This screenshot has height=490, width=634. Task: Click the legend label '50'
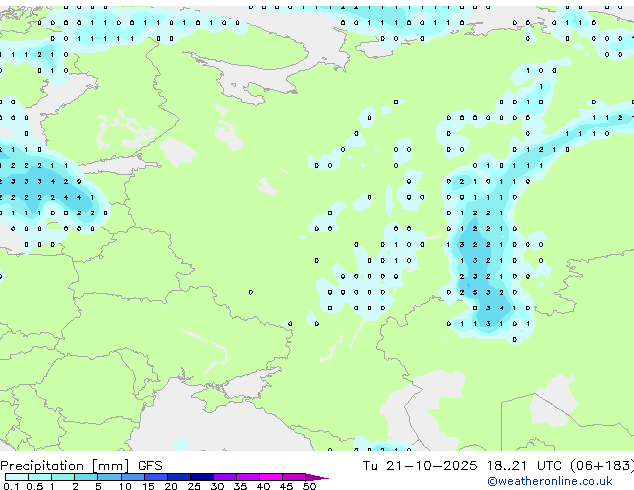pos(309,486)
